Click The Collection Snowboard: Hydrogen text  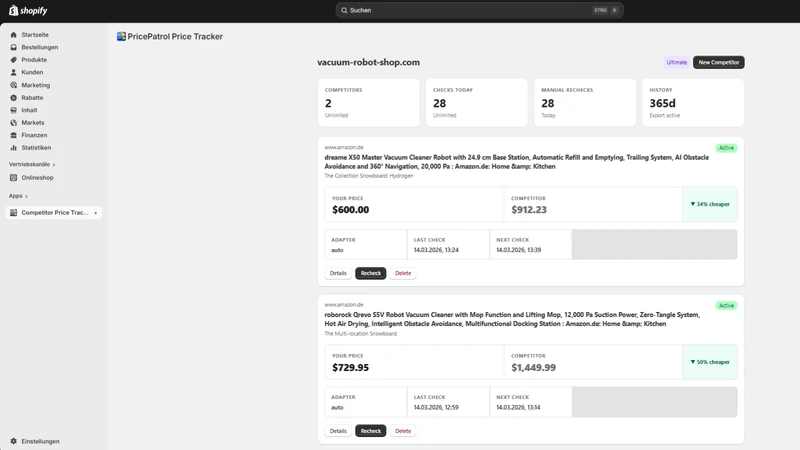[x=369, y=176]
